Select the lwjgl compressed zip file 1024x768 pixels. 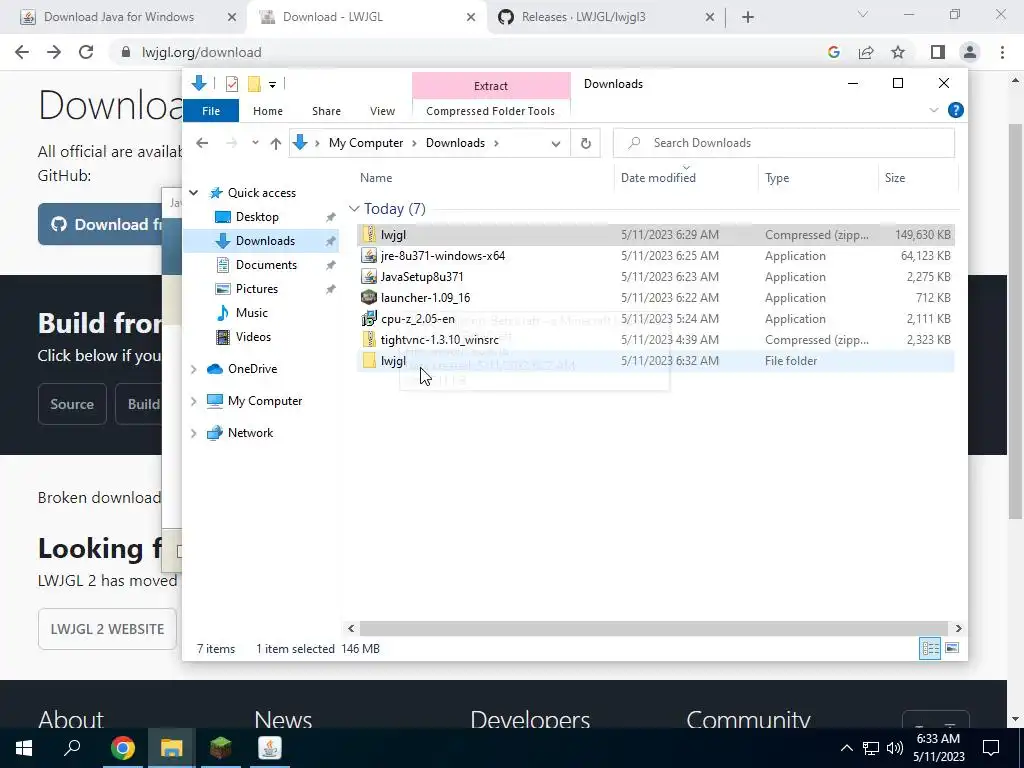coord(656,234)
